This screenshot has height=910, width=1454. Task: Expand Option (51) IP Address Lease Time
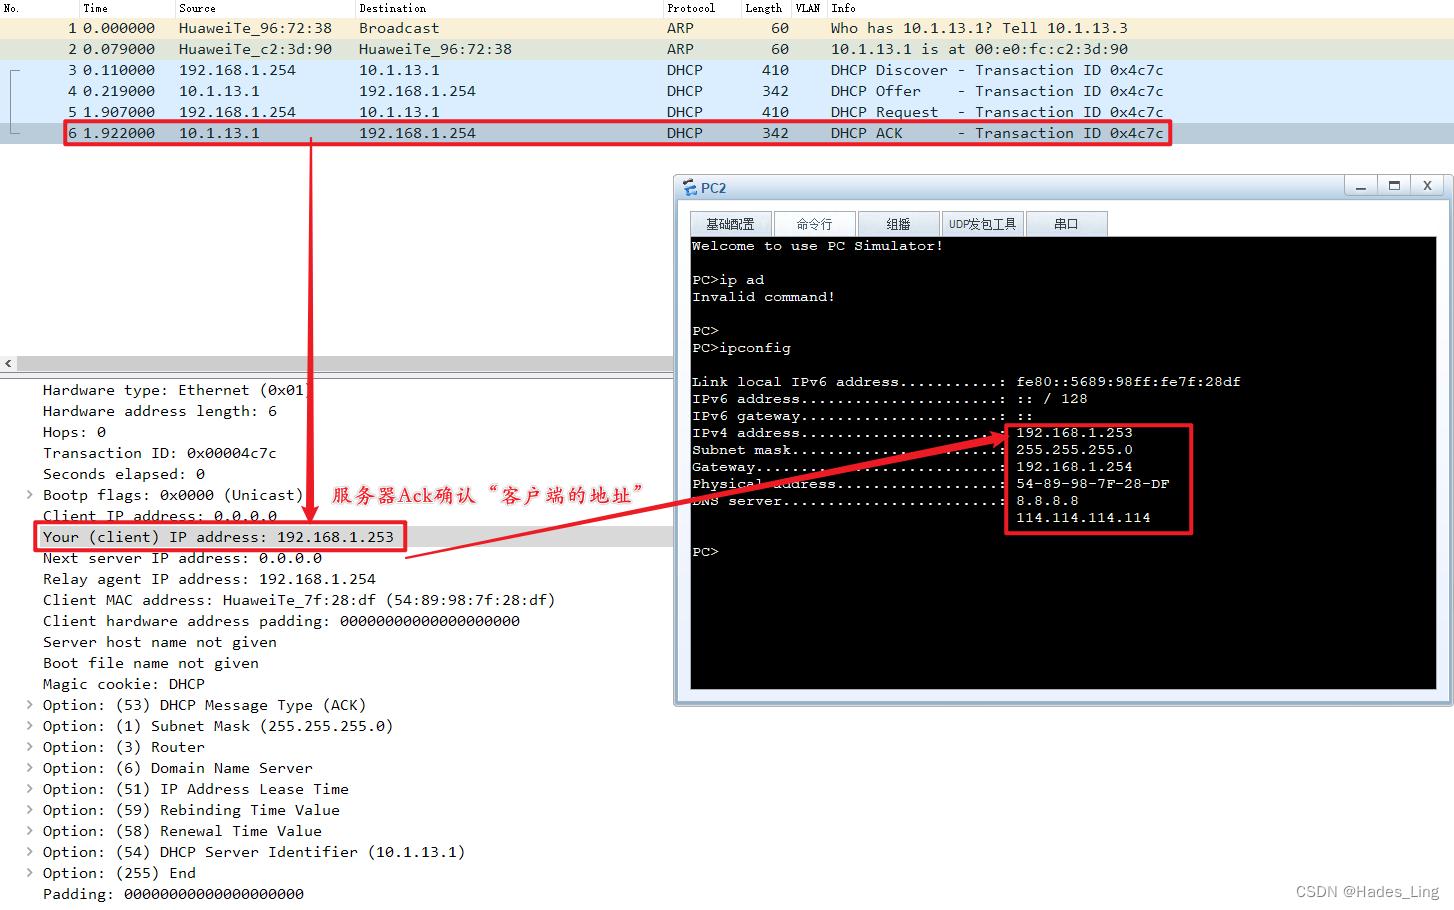pyautogui.click(x=30, y=789)
